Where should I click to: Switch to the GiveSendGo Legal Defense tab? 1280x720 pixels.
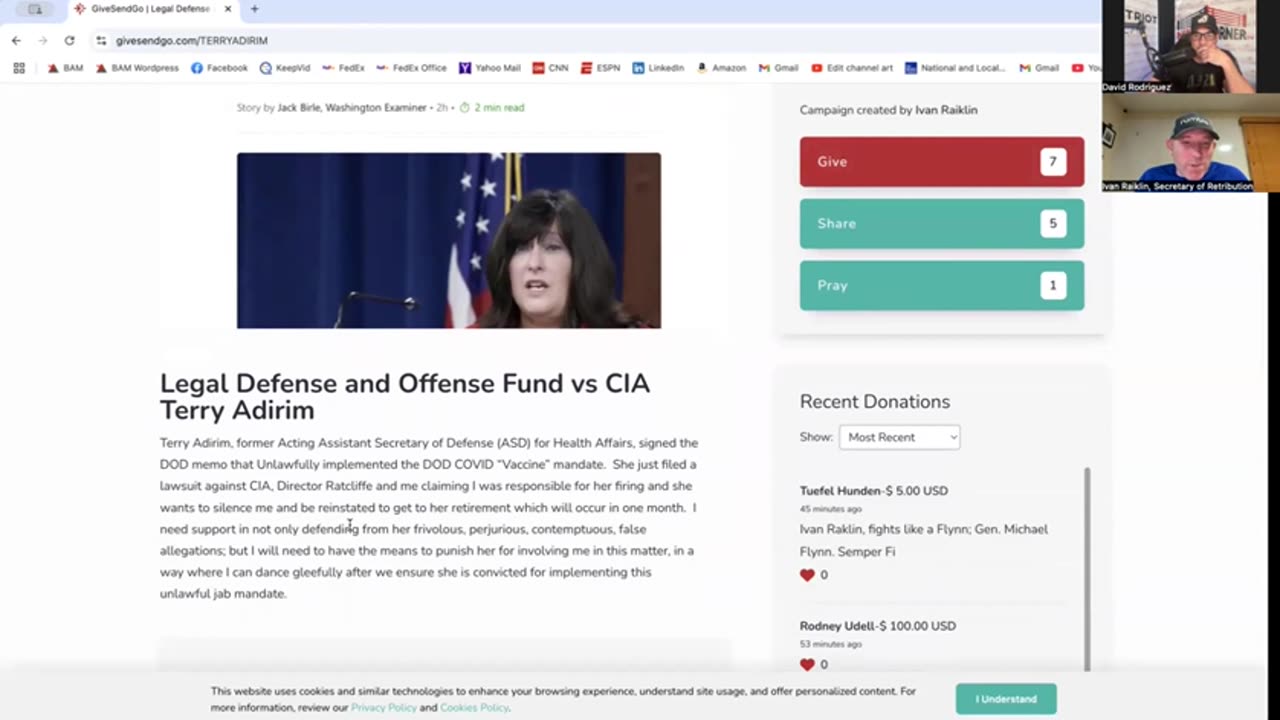click(150, 9)
